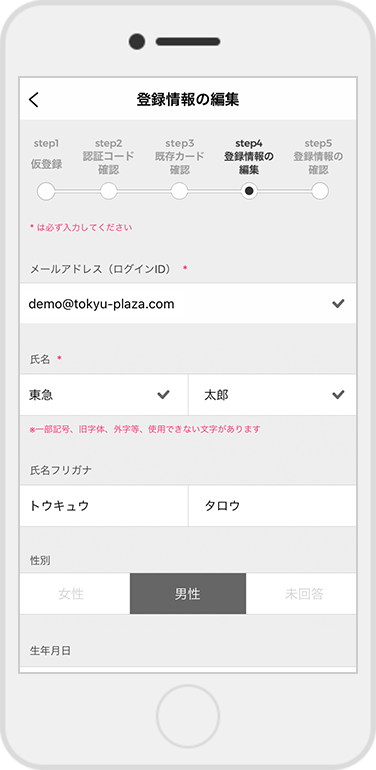Screen dimensions: 376x770
Task: Edit the email address demo@tokyu-plaza.com field
Action: point(188,303)
